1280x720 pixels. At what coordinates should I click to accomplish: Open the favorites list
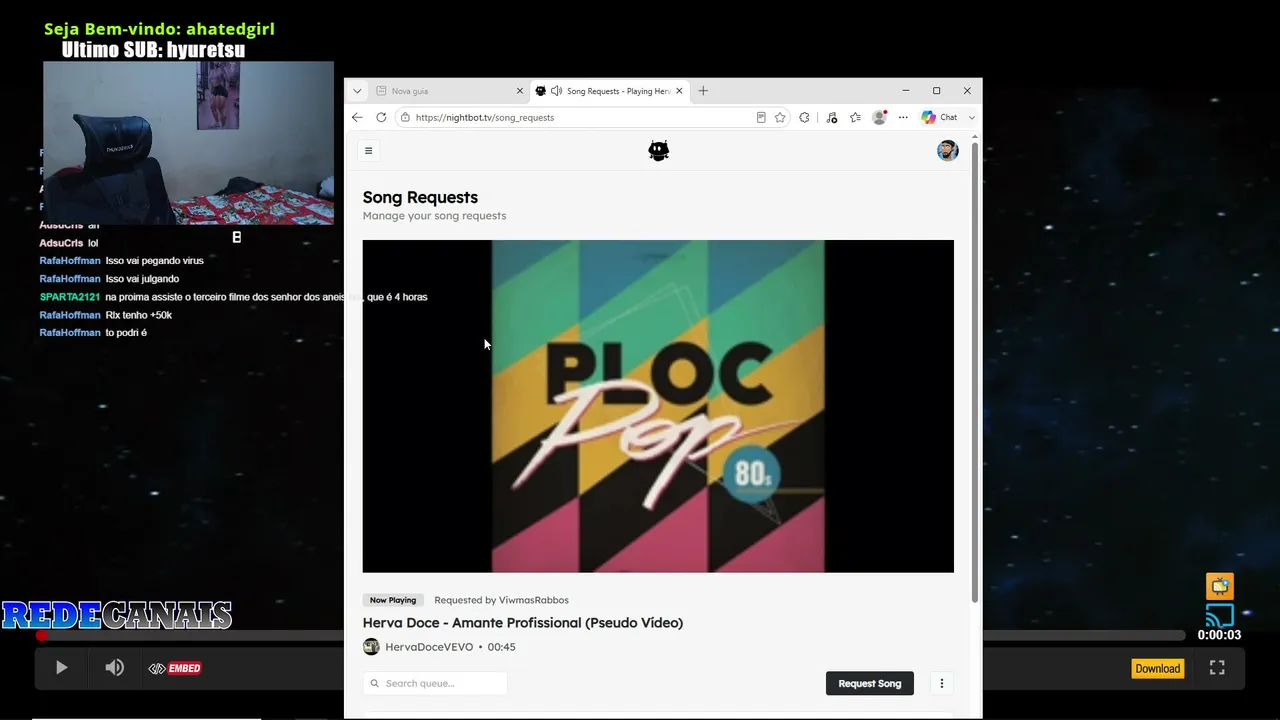tap(855, 117)
